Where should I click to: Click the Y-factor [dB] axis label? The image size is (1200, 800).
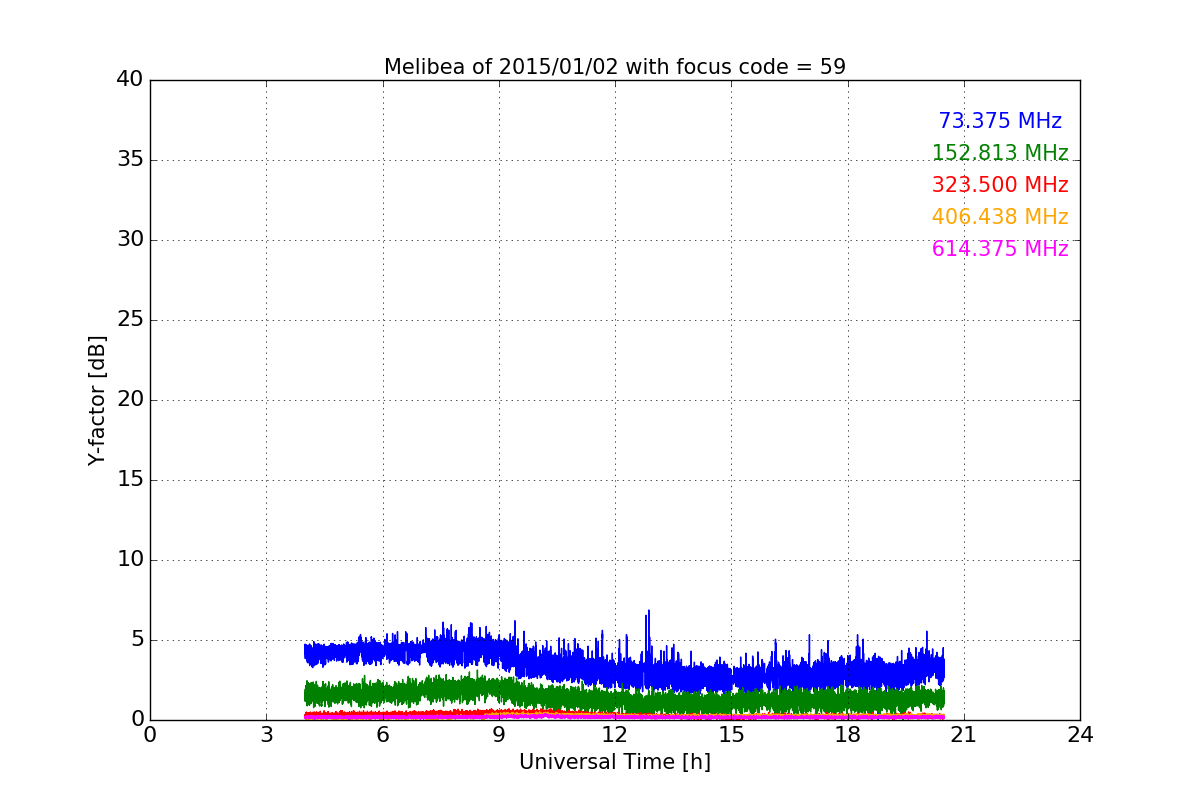point(97,400)
